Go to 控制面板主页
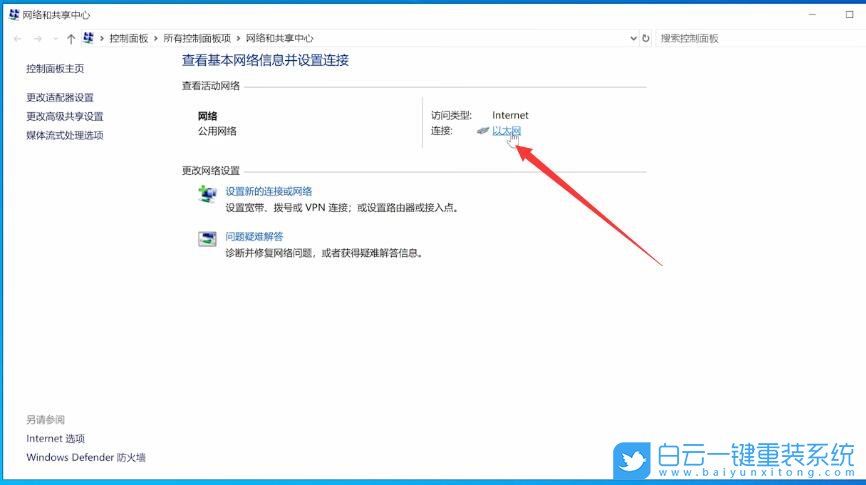 tap(55, 68)
